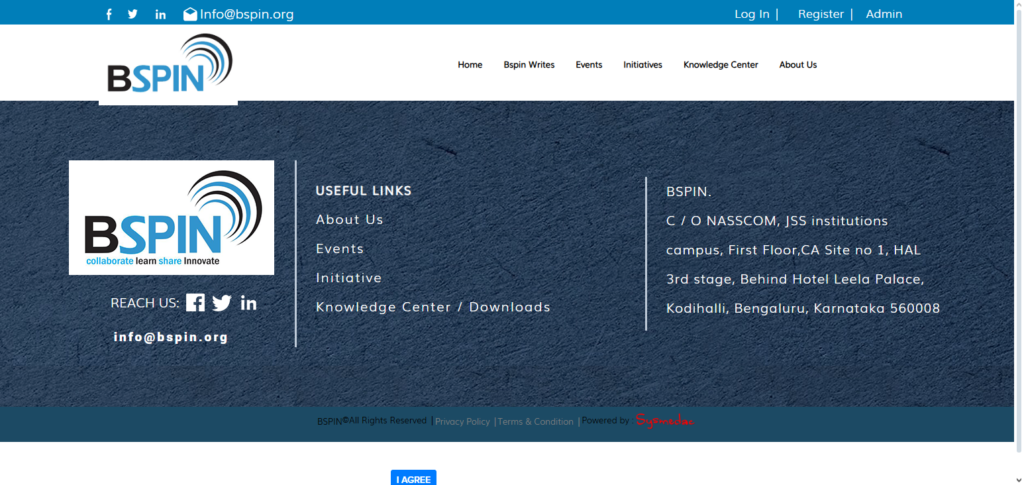Click the large BSPIN footer logo image
1024x485 pixels.
click(x=171, y=217)
